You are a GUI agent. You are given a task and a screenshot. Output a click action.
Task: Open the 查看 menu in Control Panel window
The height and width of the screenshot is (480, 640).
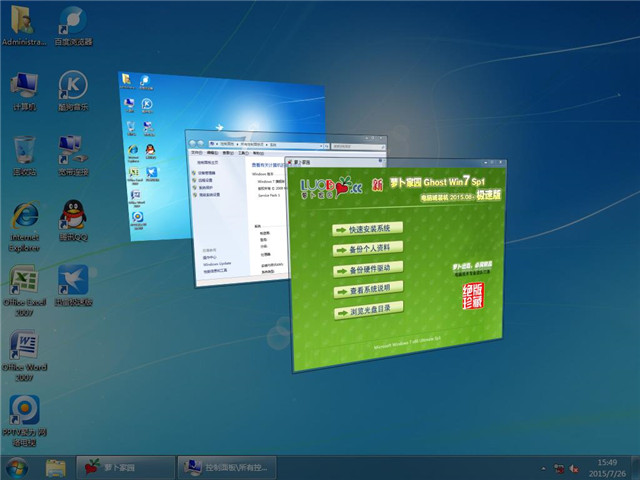[x=228, y=153]
